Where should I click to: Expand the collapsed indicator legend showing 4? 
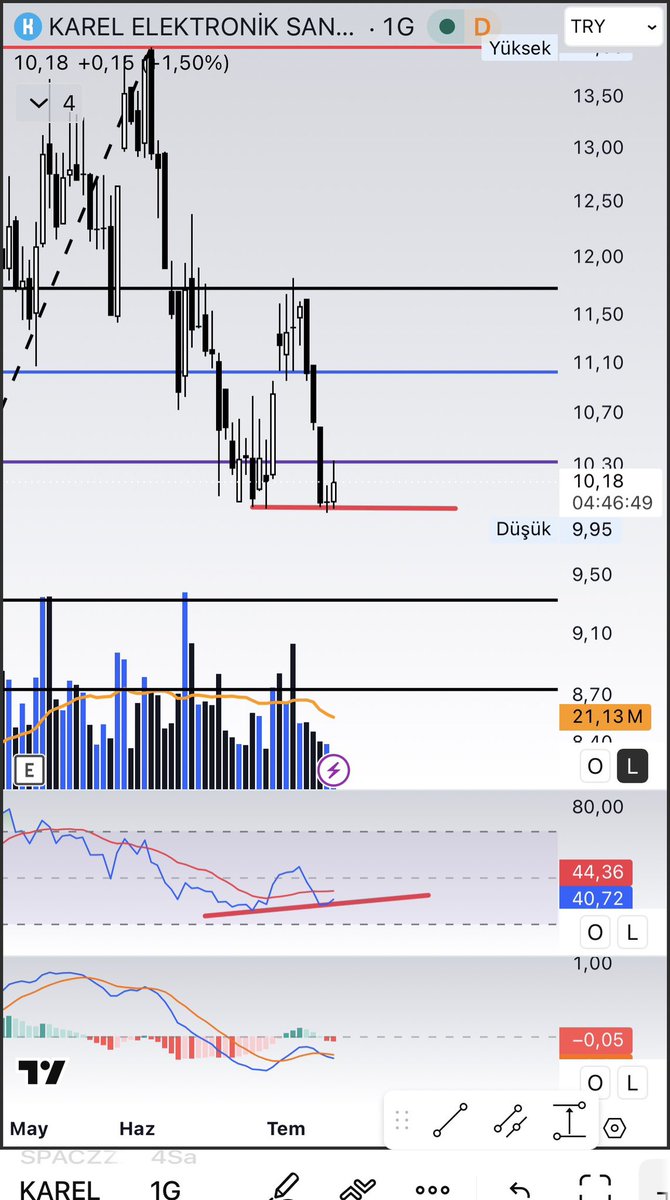[52, 103]
